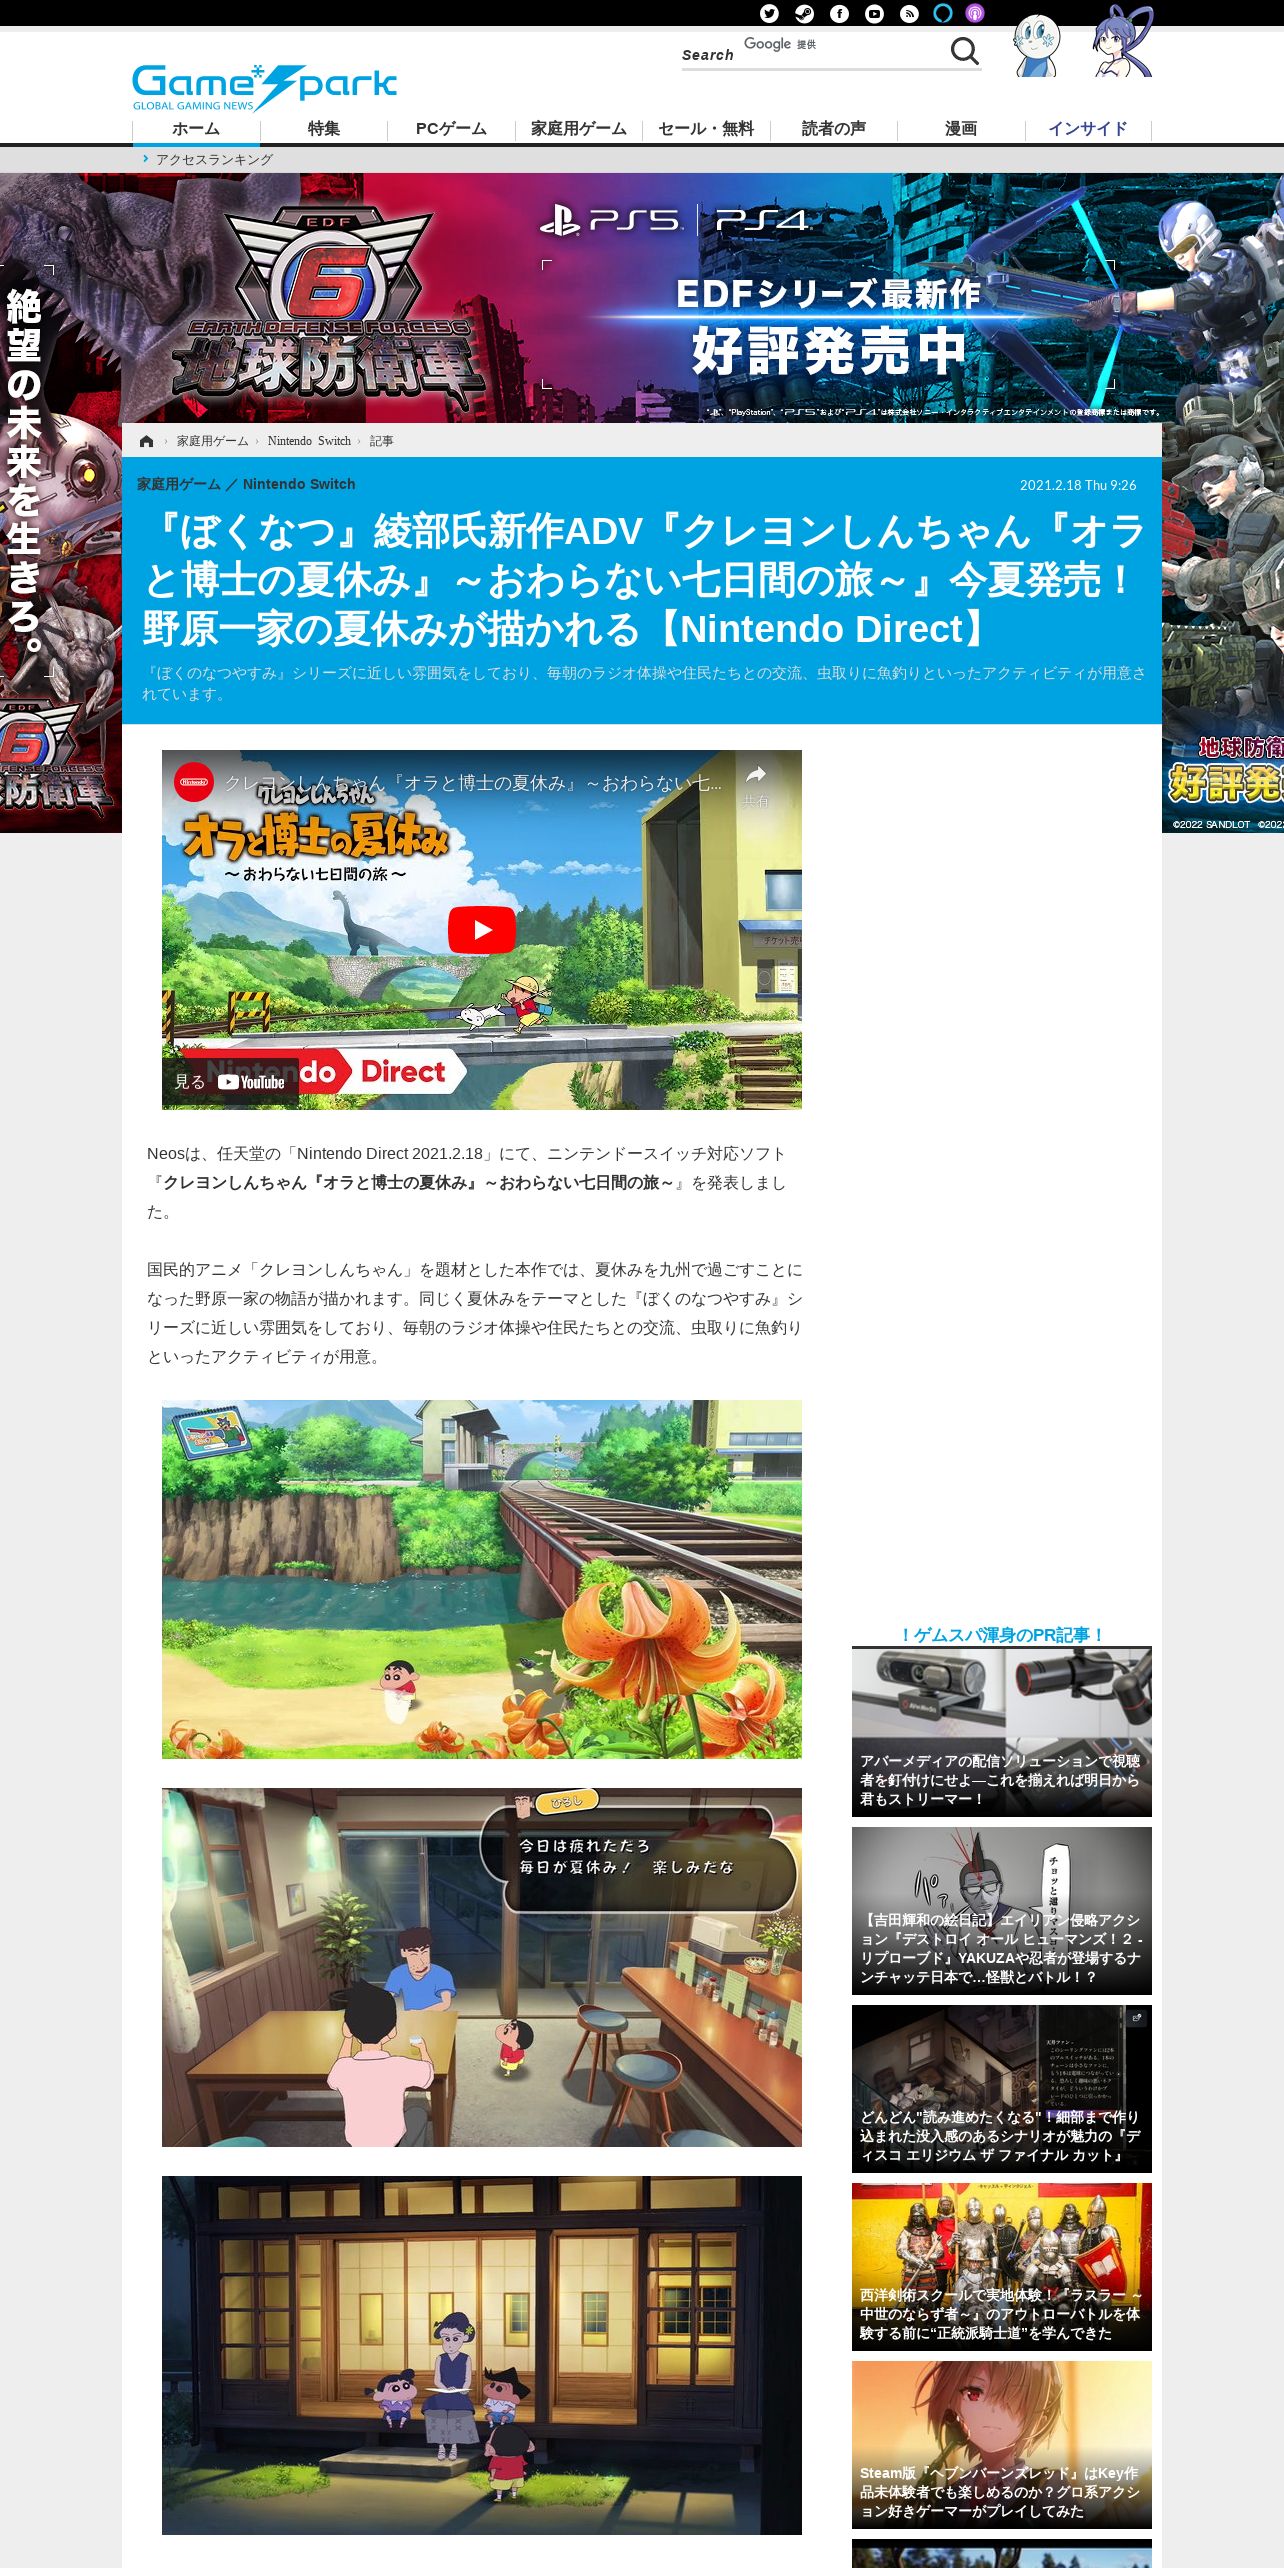Open the 西洋剣術スクール knights PR article
This screenshot has width=1284, height=2568.
[x=1002, y=2267]
